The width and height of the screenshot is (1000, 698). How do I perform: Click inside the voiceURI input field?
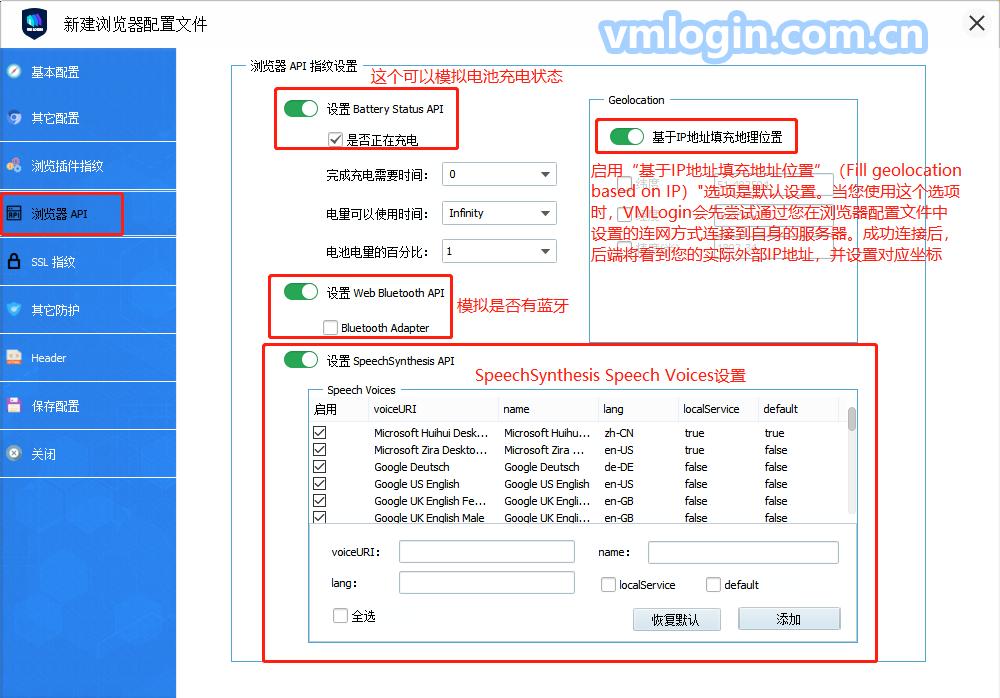click(486, 550)
